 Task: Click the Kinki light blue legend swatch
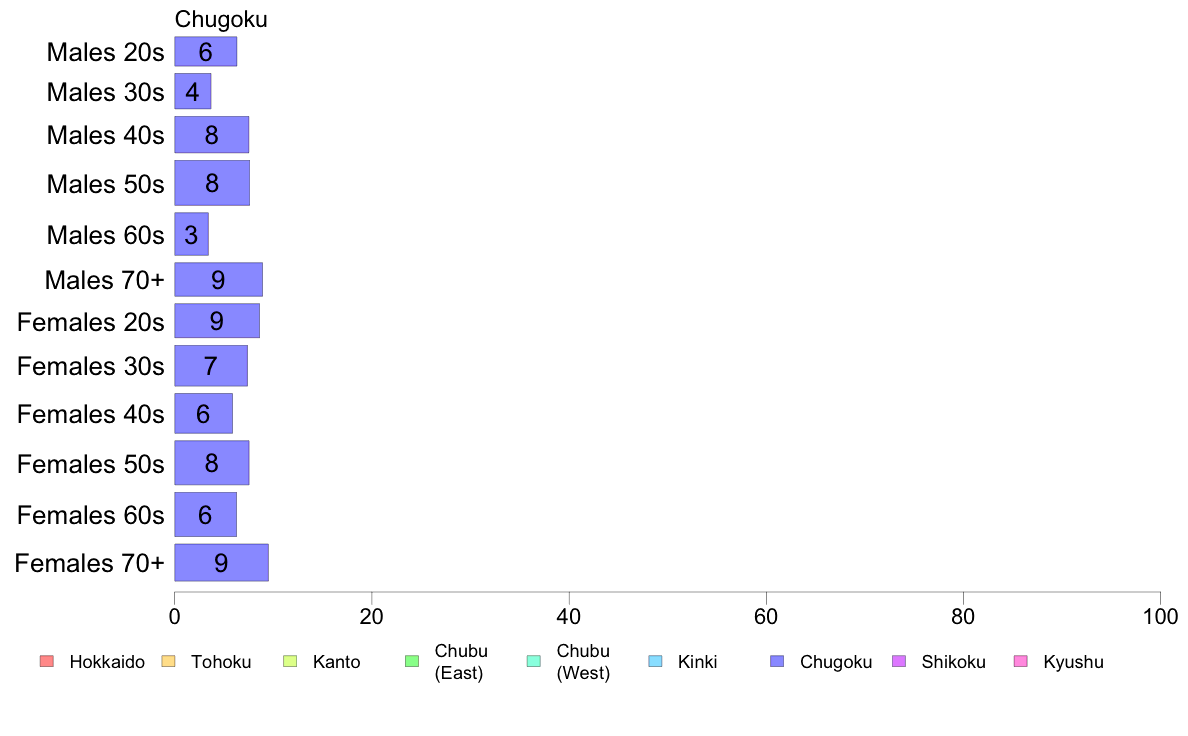pyautogui.click(x=655, y=661)
